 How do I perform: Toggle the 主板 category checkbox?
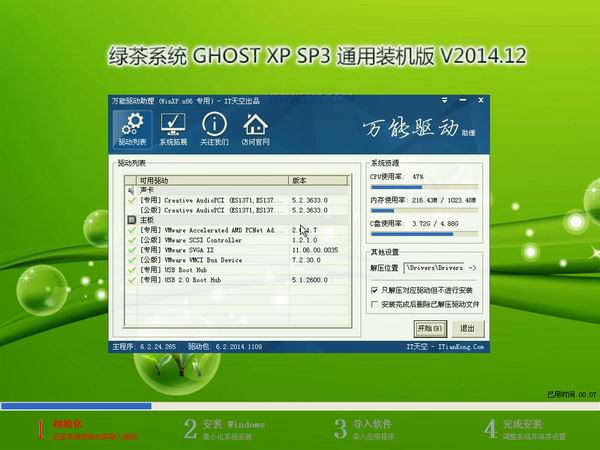tap(131, 220)
